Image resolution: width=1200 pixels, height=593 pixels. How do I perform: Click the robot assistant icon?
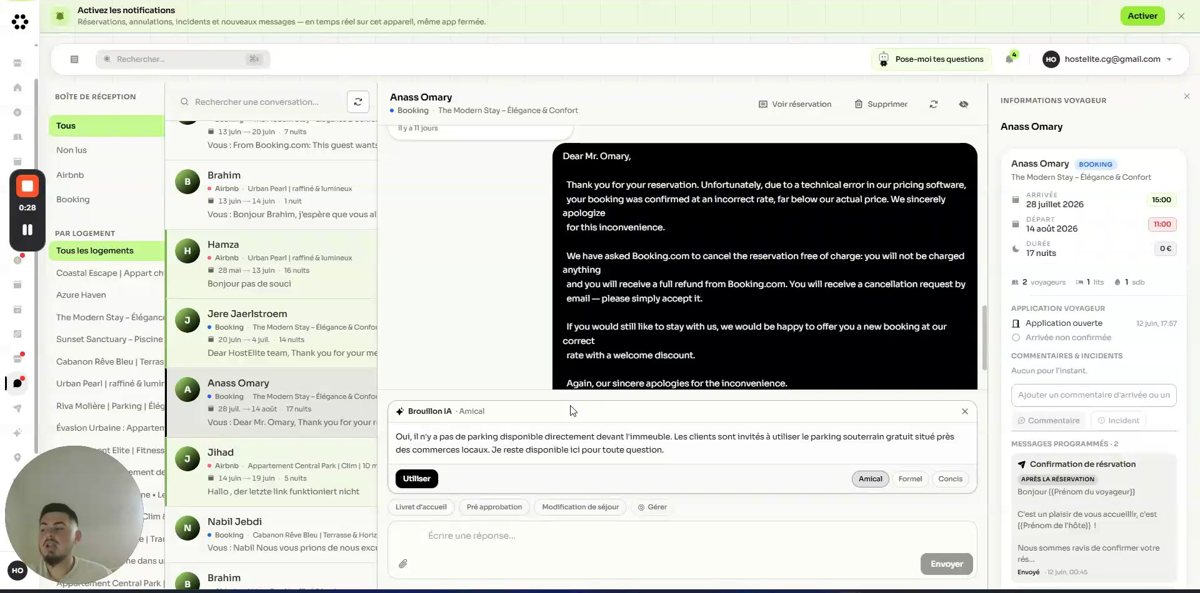[x=883, y=59]
